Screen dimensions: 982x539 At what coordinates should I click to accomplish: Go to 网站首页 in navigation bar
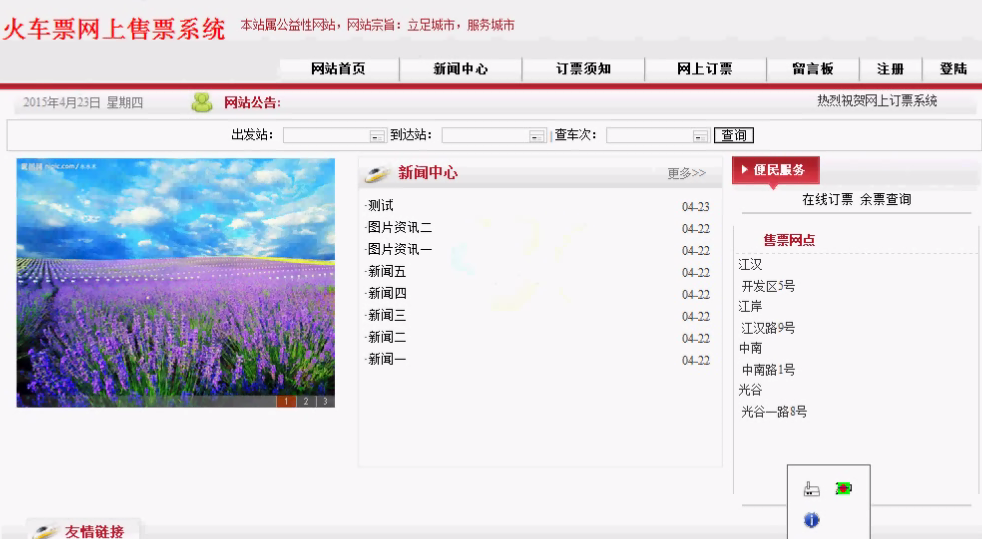338,69
